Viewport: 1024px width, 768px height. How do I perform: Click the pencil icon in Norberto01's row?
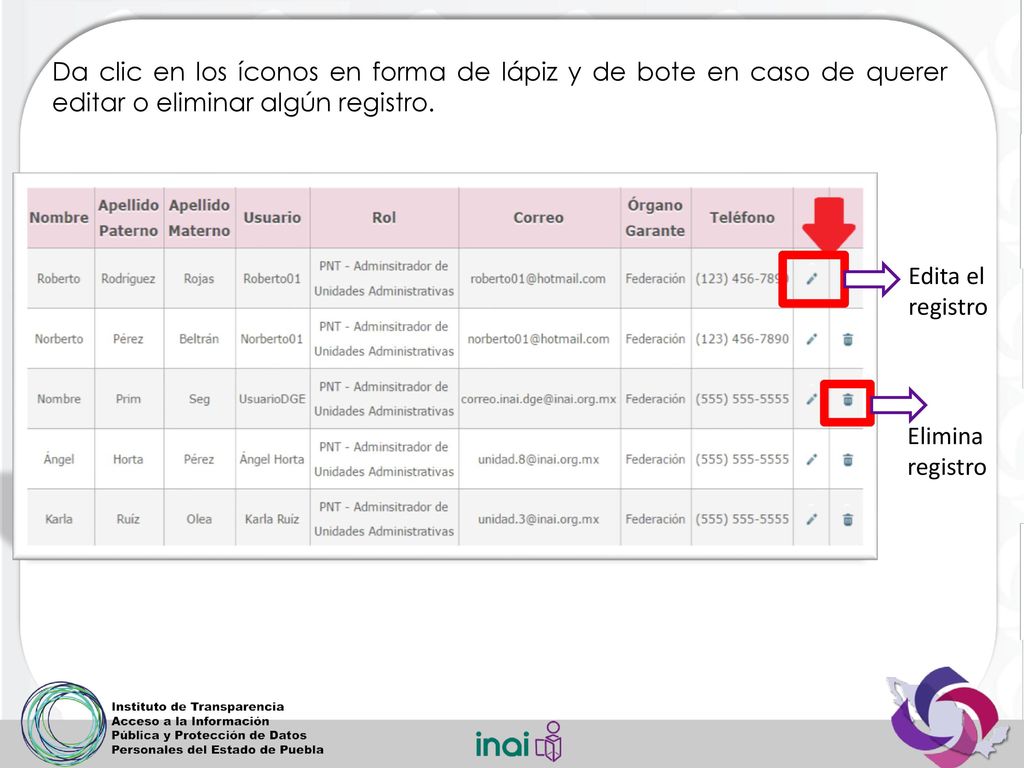point(811,339)
